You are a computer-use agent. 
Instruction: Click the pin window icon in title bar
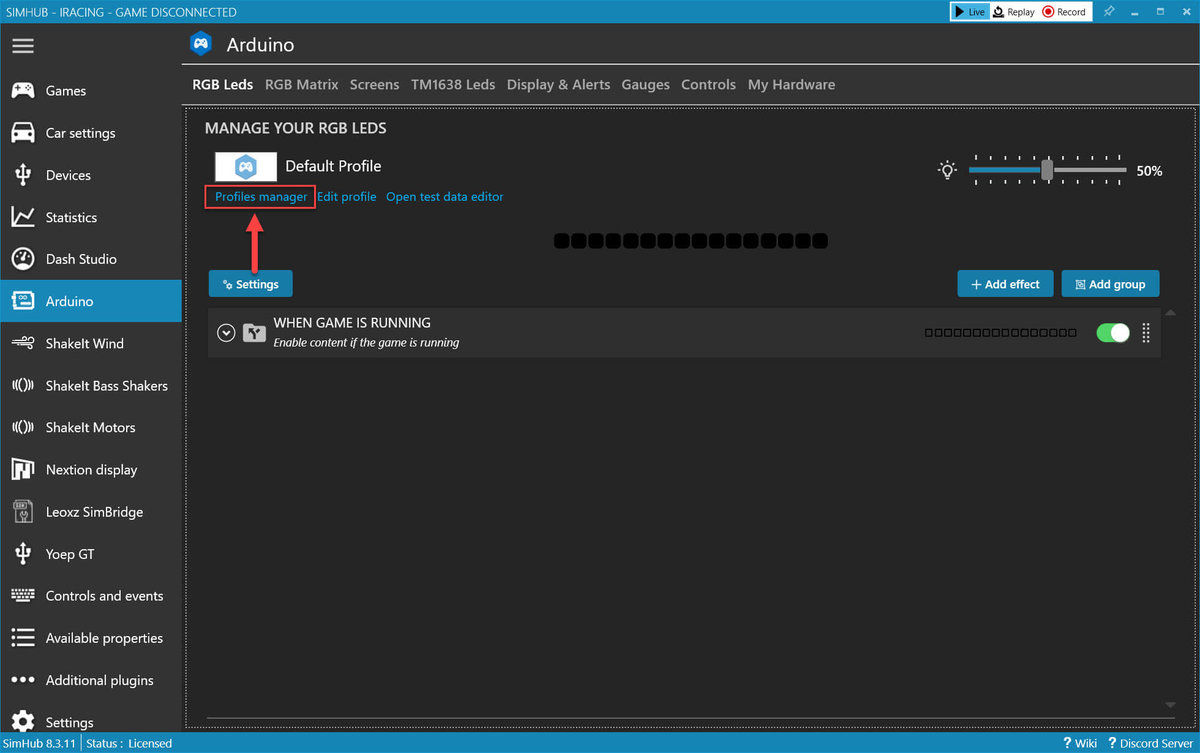pos(1109,12)
